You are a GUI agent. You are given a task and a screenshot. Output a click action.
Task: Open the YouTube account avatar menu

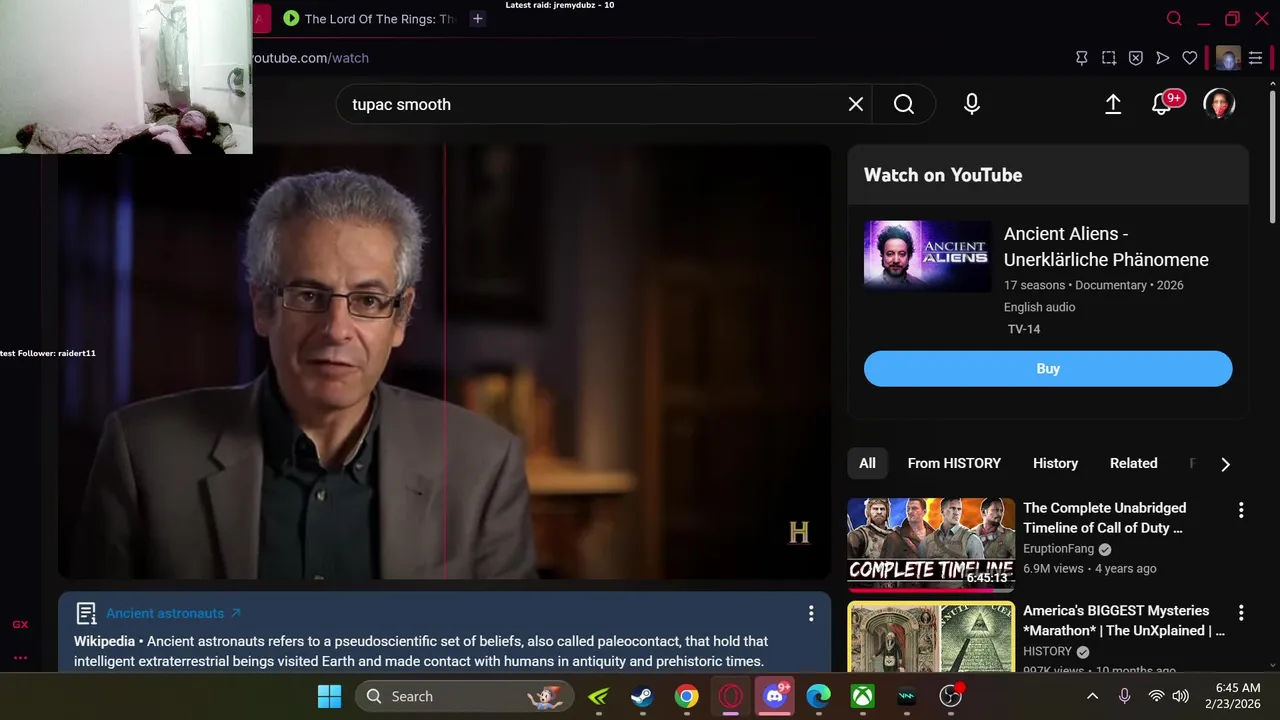click(x=1219, y=104)
